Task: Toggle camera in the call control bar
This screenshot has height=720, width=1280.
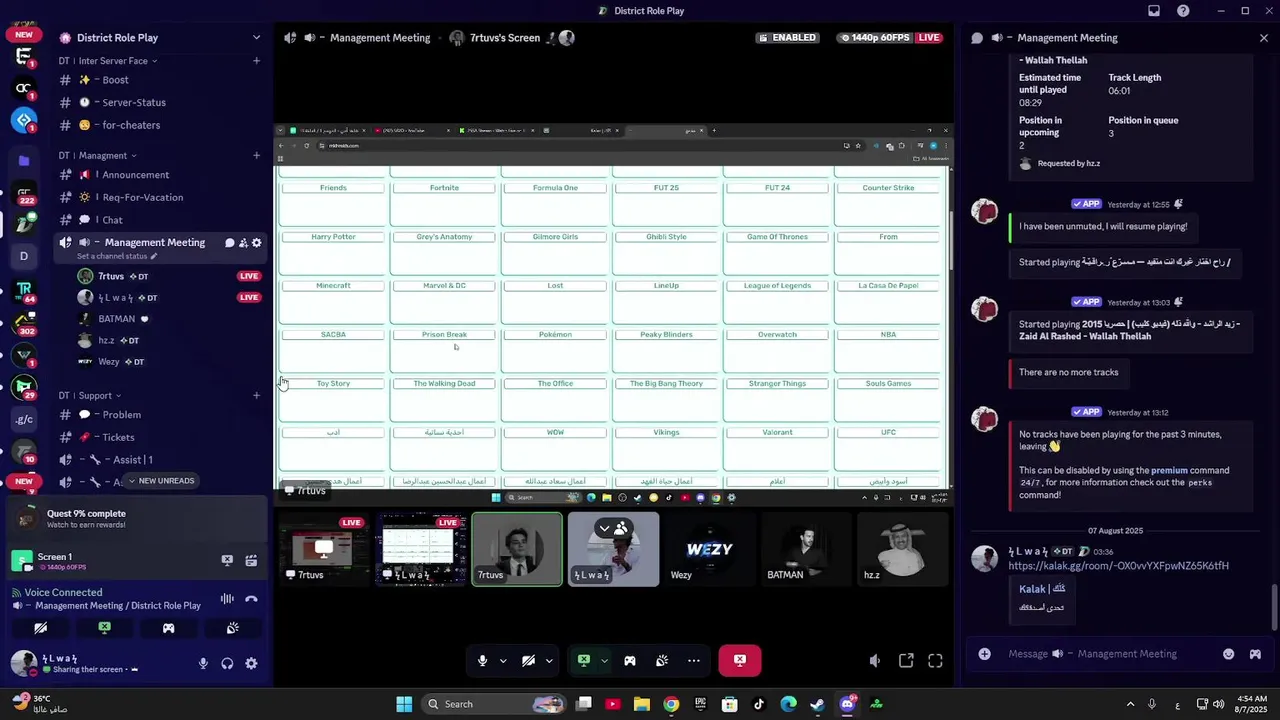Action: (529, 660)
